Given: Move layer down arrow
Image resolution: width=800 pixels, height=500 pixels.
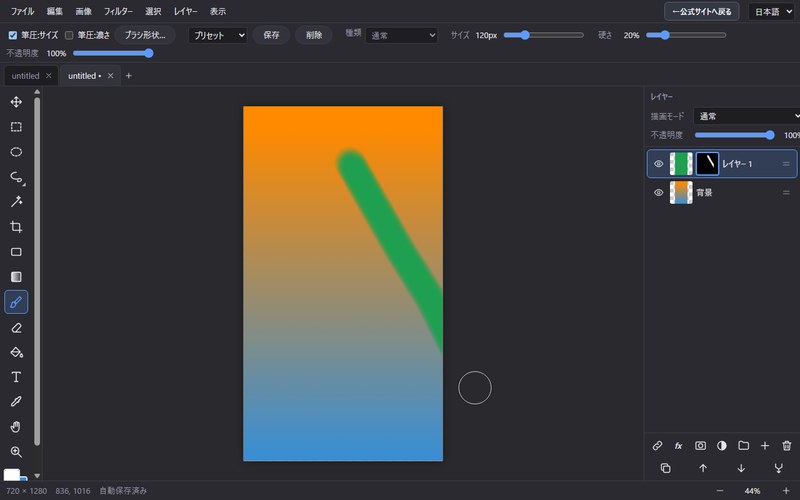Looking at the screenshot, I should (x=741, y=468).
